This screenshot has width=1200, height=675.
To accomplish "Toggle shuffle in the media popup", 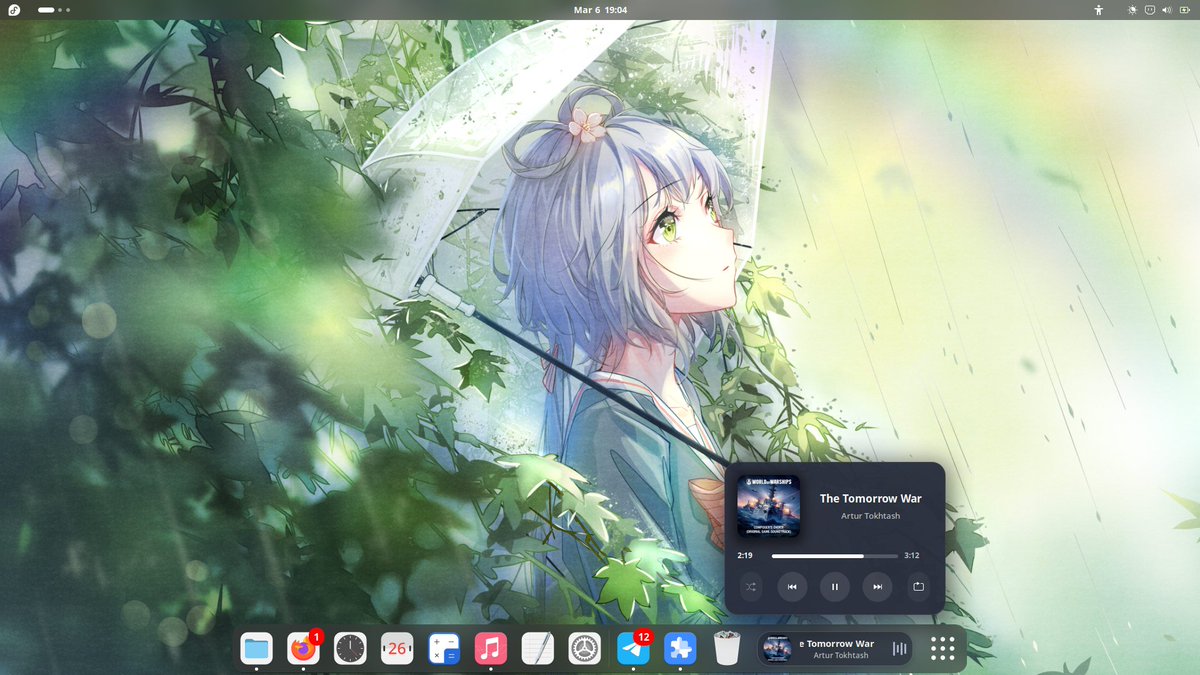I will coord(750,587).
